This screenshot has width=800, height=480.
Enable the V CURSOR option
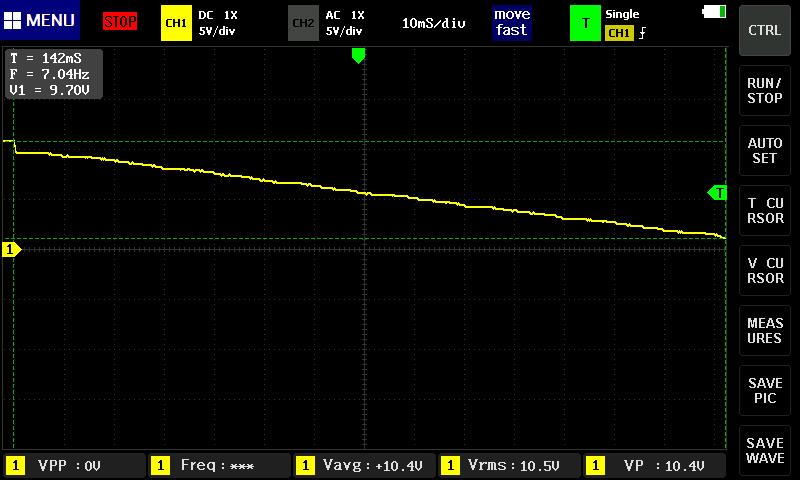point(765,270)
